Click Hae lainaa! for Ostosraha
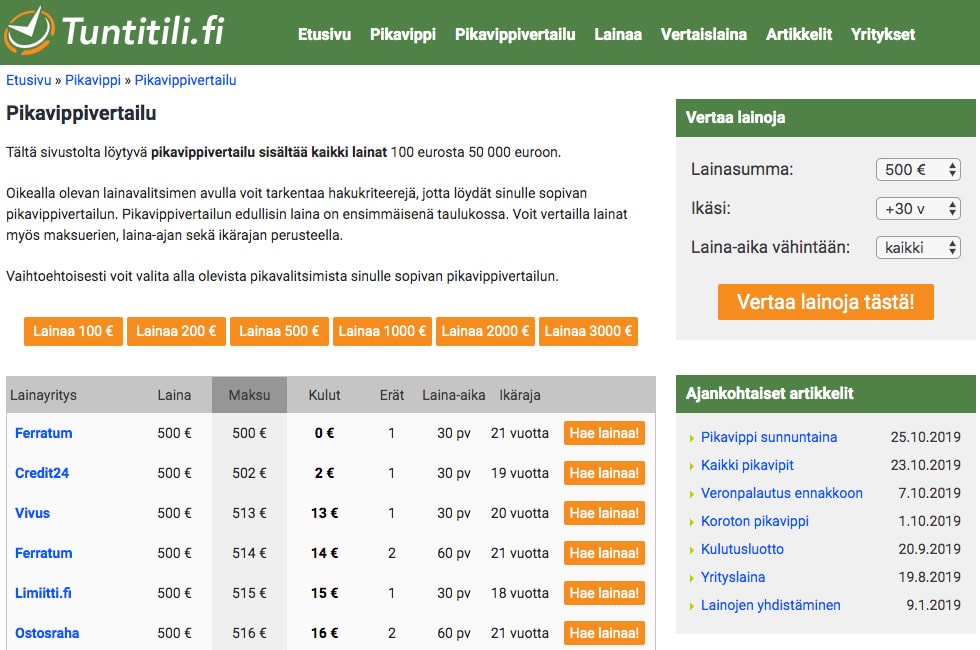The image size is (980, 650). (604, 633)
